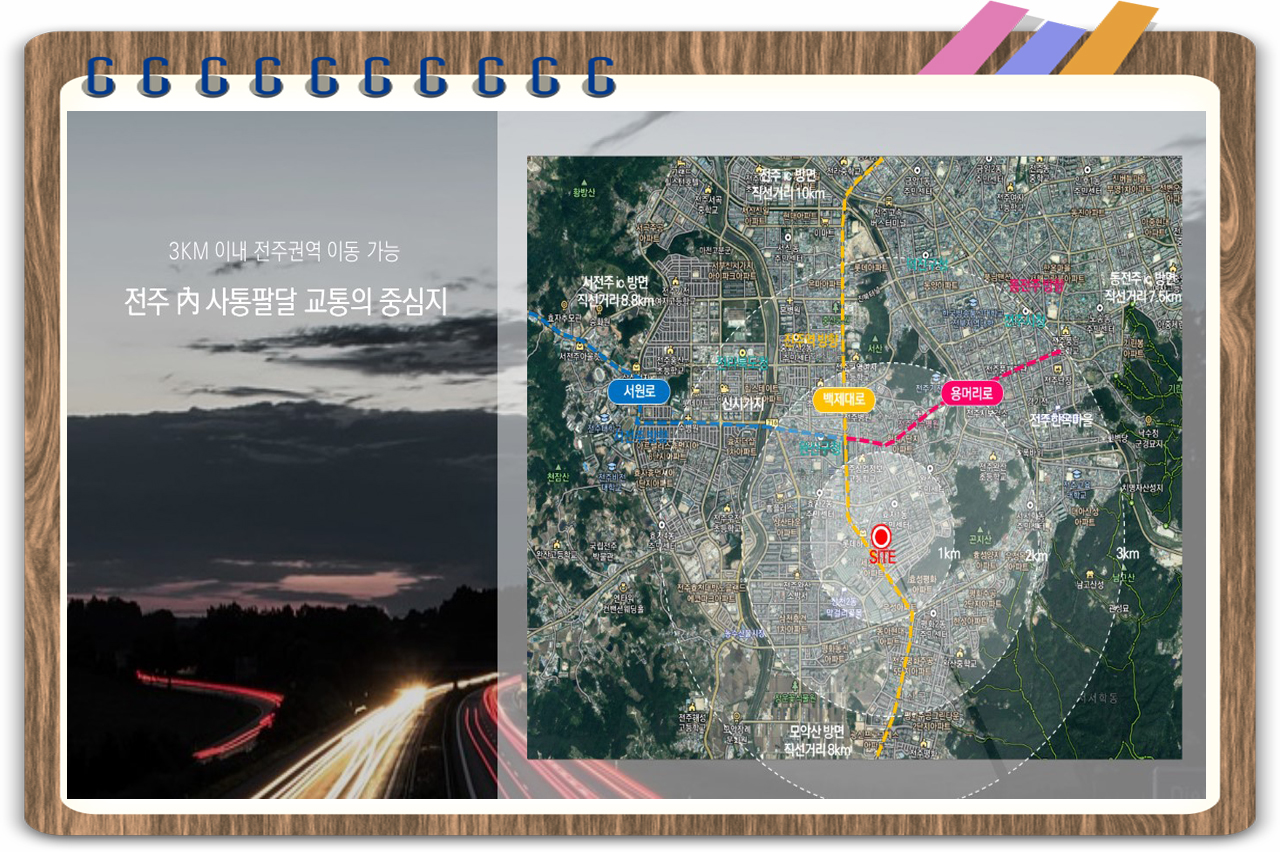Click the highway light-trails photo
This screenshot has height=852, width=1280.
[282, 455]
